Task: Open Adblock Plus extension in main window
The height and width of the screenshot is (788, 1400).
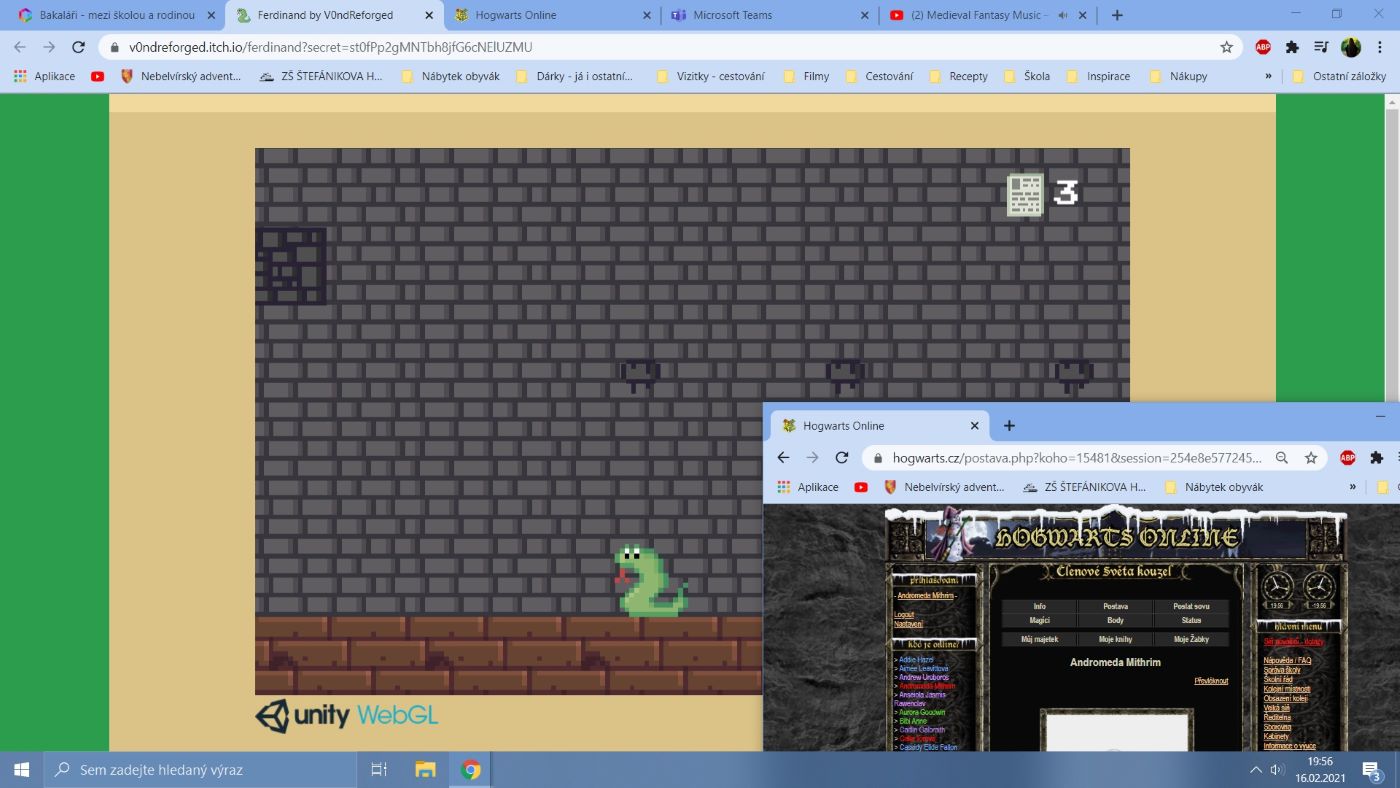Action: pos(1263,47)
